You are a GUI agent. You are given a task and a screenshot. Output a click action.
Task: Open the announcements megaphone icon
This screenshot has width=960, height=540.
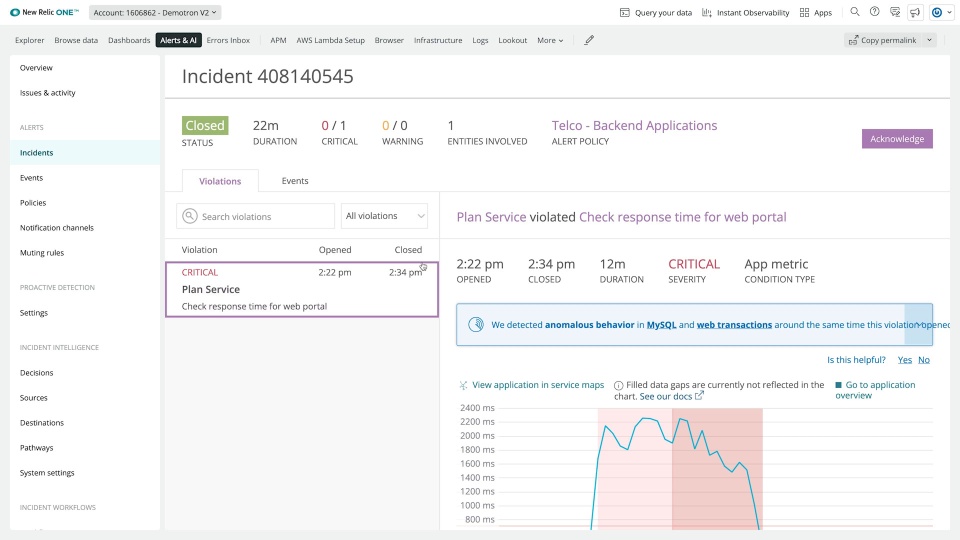tap(915, 12)
